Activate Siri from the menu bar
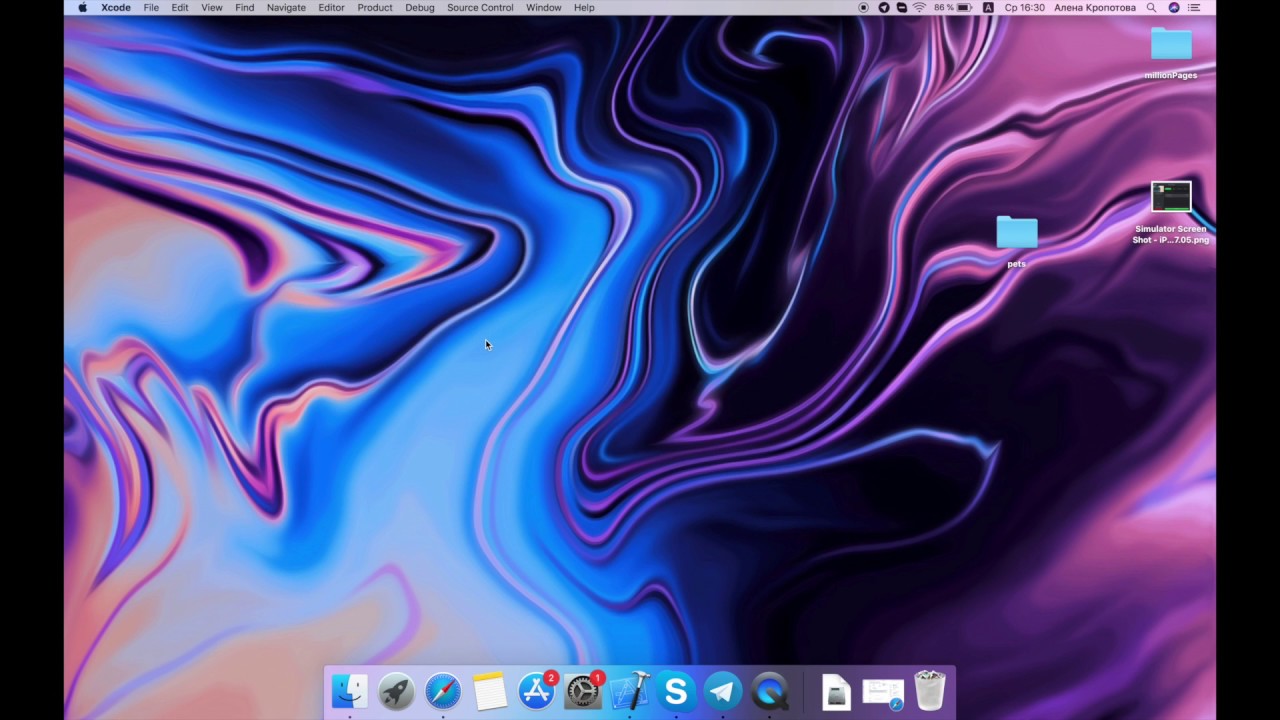Screen dimensions: 1280x720 (x=1174, y=8)
